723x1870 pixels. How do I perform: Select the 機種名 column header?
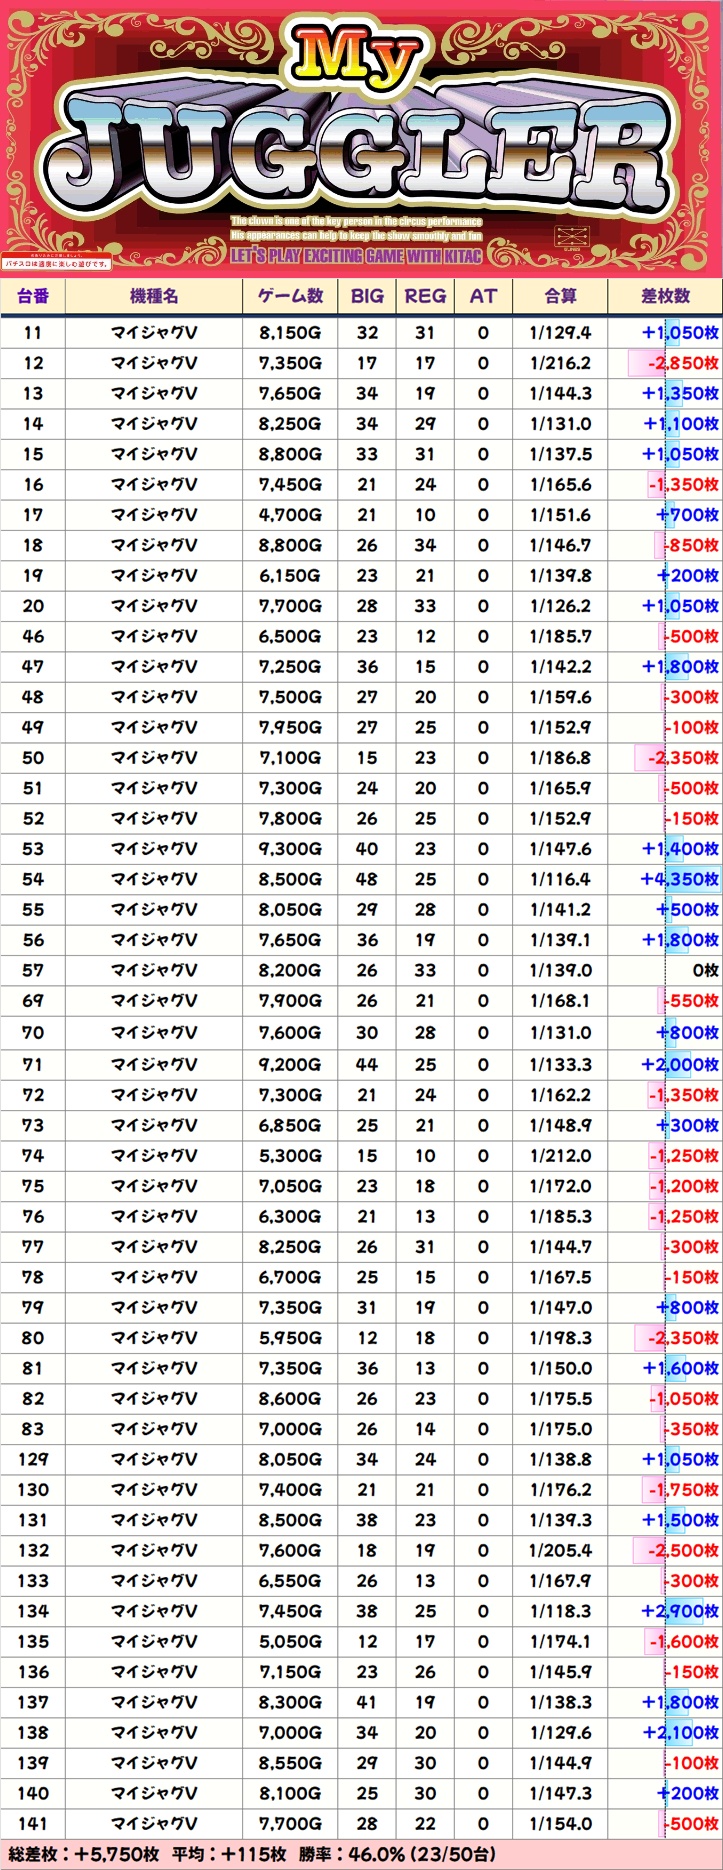point(154,296)
